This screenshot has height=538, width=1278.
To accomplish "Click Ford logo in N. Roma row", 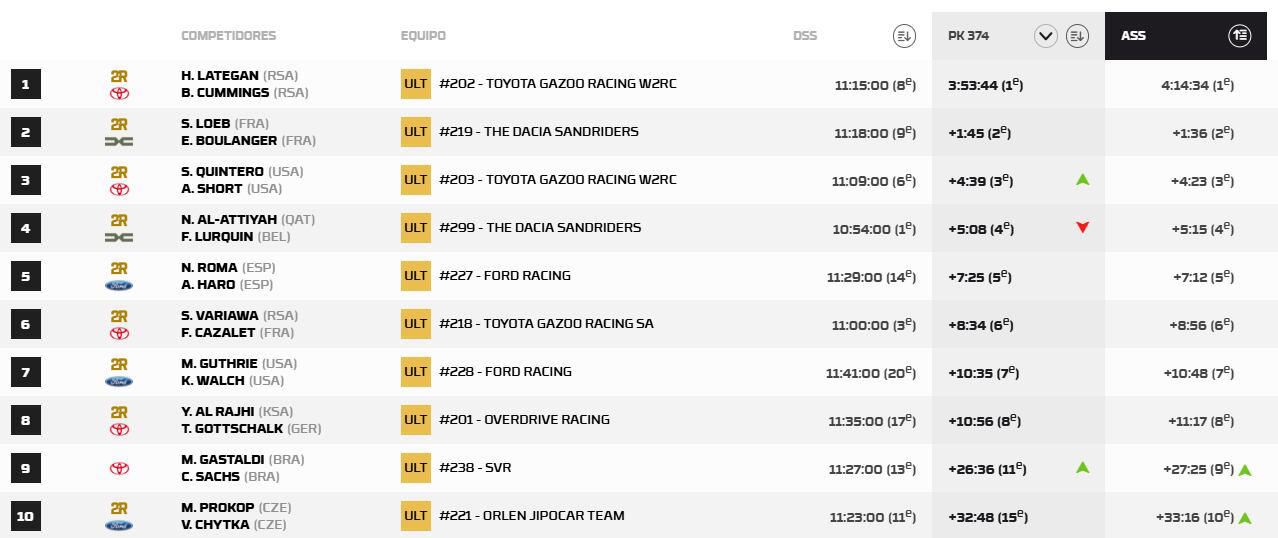I will [119, 286].
